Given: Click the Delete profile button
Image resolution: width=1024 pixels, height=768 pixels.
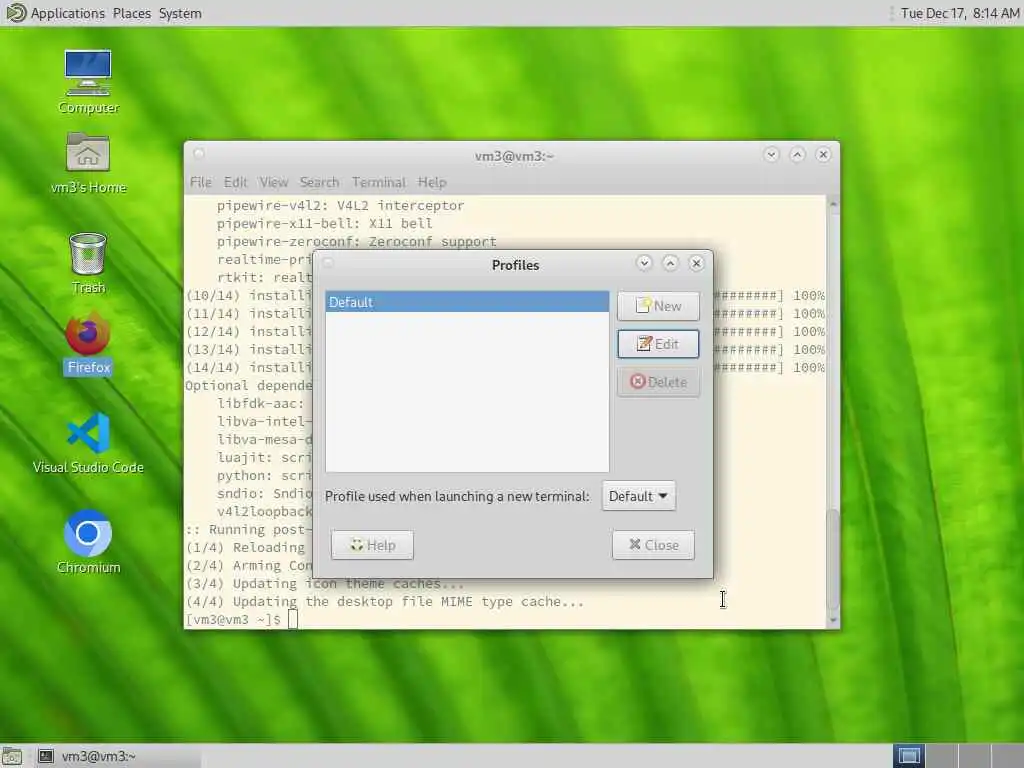Looking at the screenshot, I should coord(658,382).
